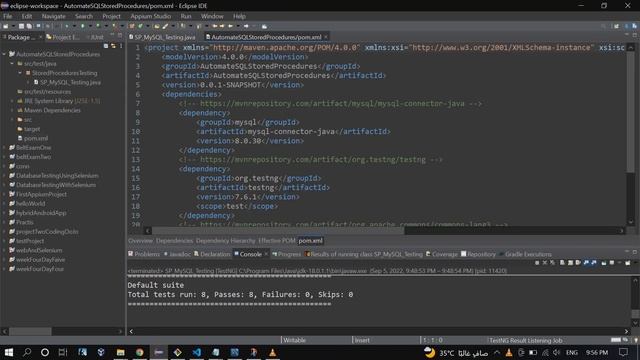Screen dimensions: 640x360
Task: Click the ENG language indicator in tray
Action: point(571,352)
